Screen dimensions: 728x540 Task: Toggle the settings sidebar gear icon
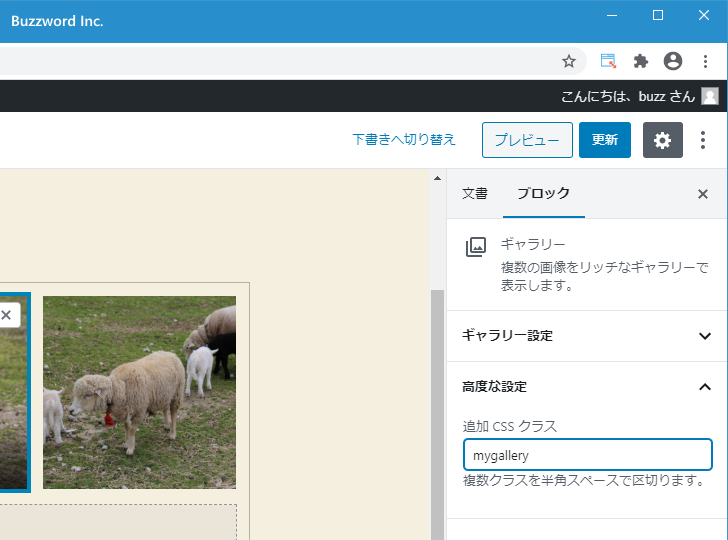pyautogui.click(x=662, y=140)
